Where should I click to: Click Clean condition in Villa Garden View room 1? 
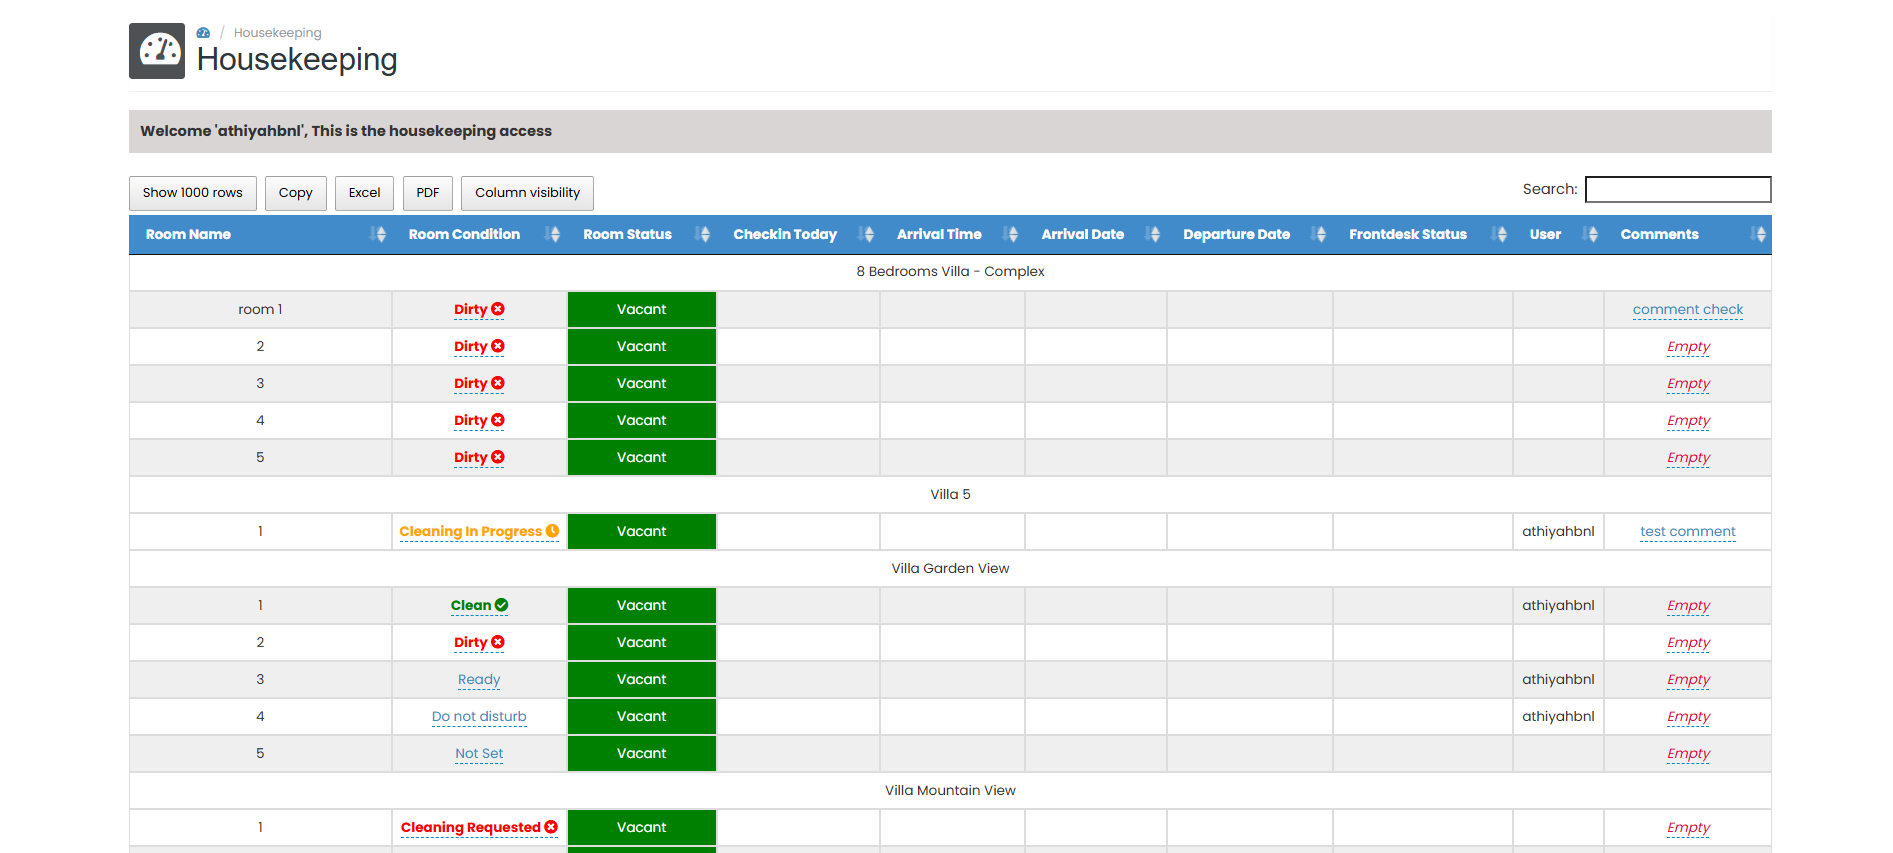pos(479,606)
